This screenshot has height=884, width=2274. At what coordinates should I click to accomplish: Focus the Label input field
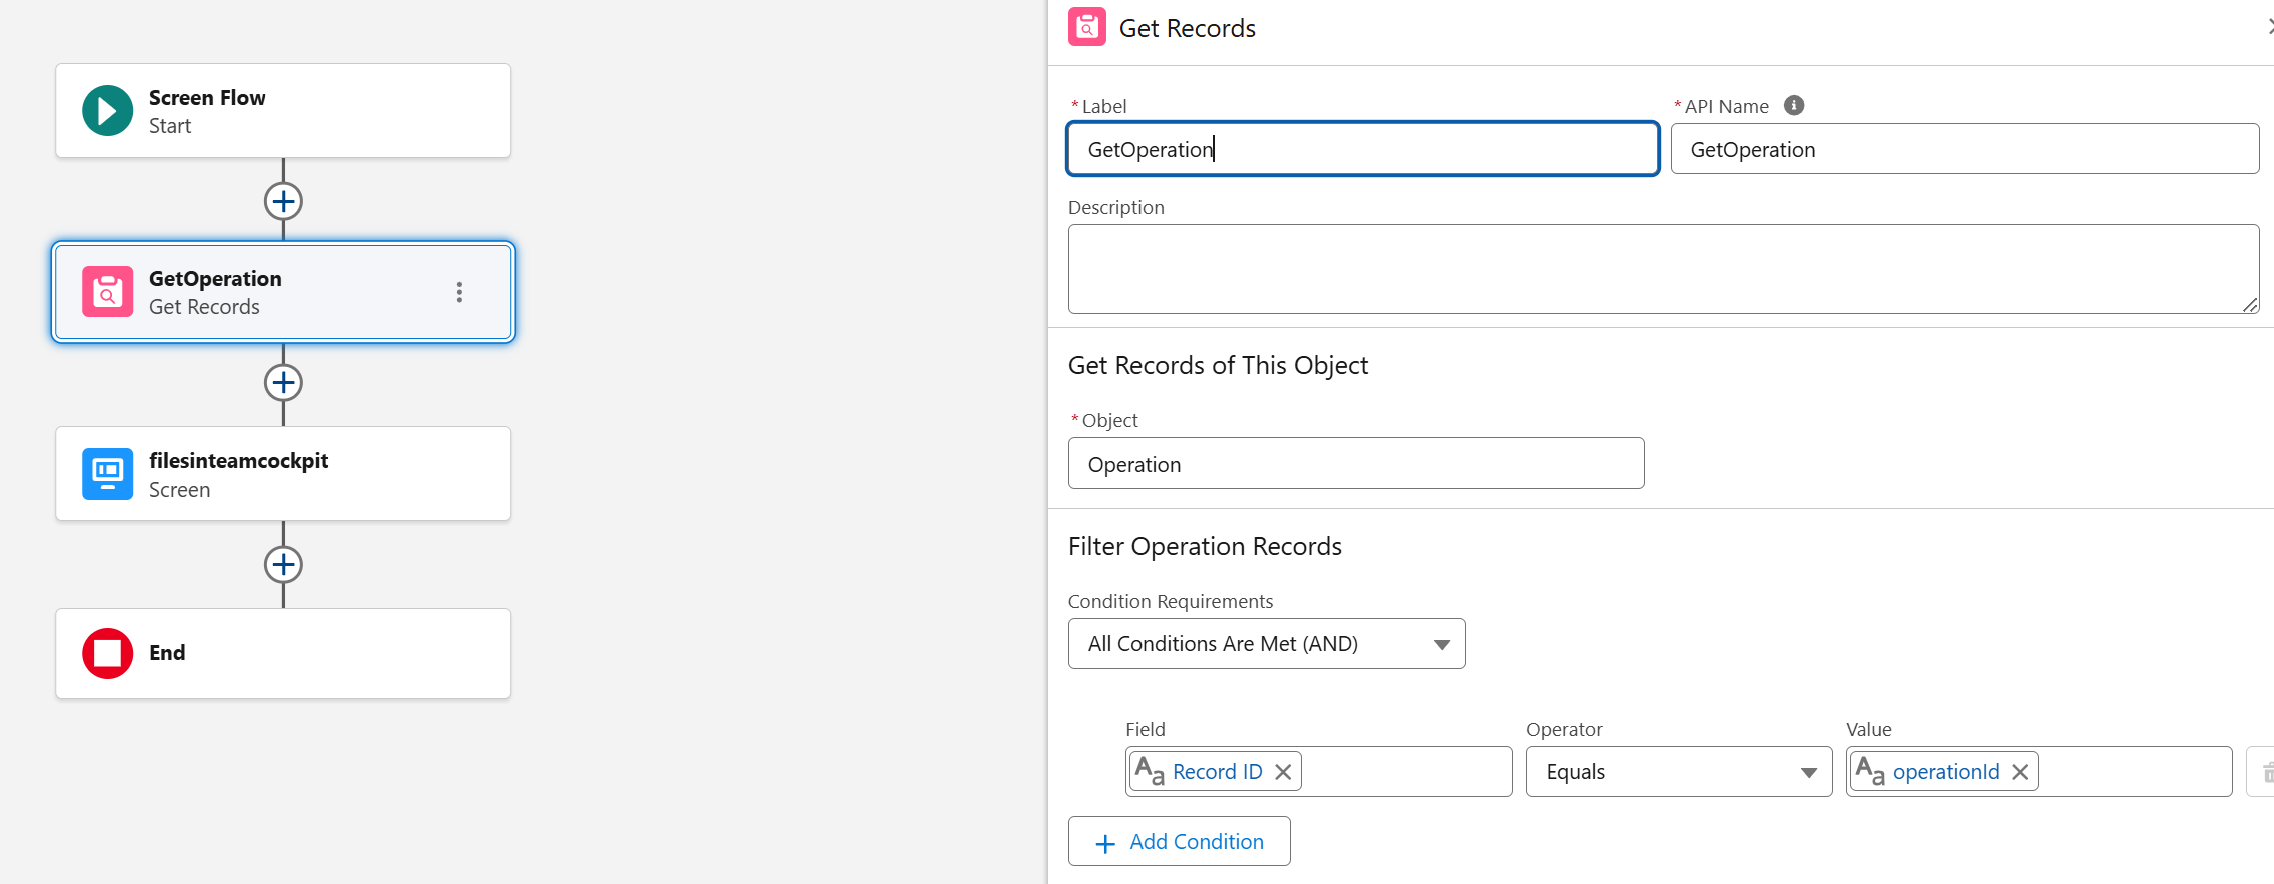tap(1363, 149)
